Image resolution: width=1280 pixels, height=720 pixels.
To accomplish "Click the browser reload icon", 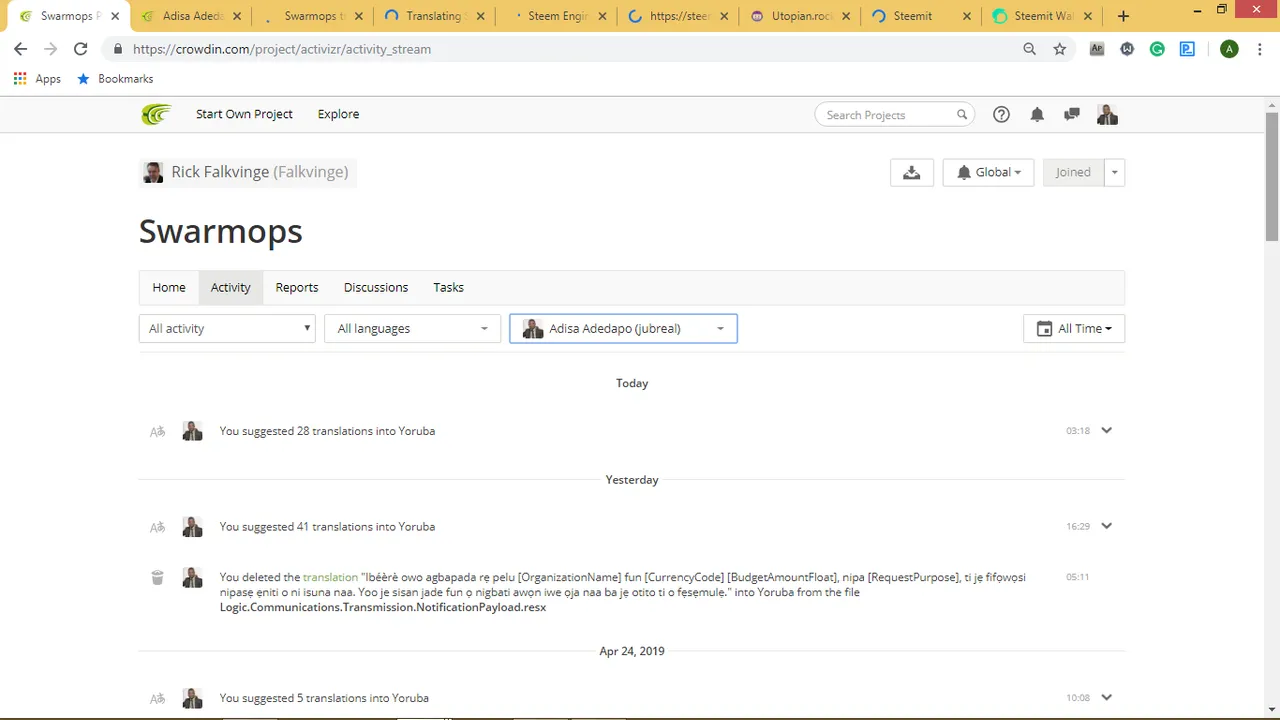I will [81, 49].
